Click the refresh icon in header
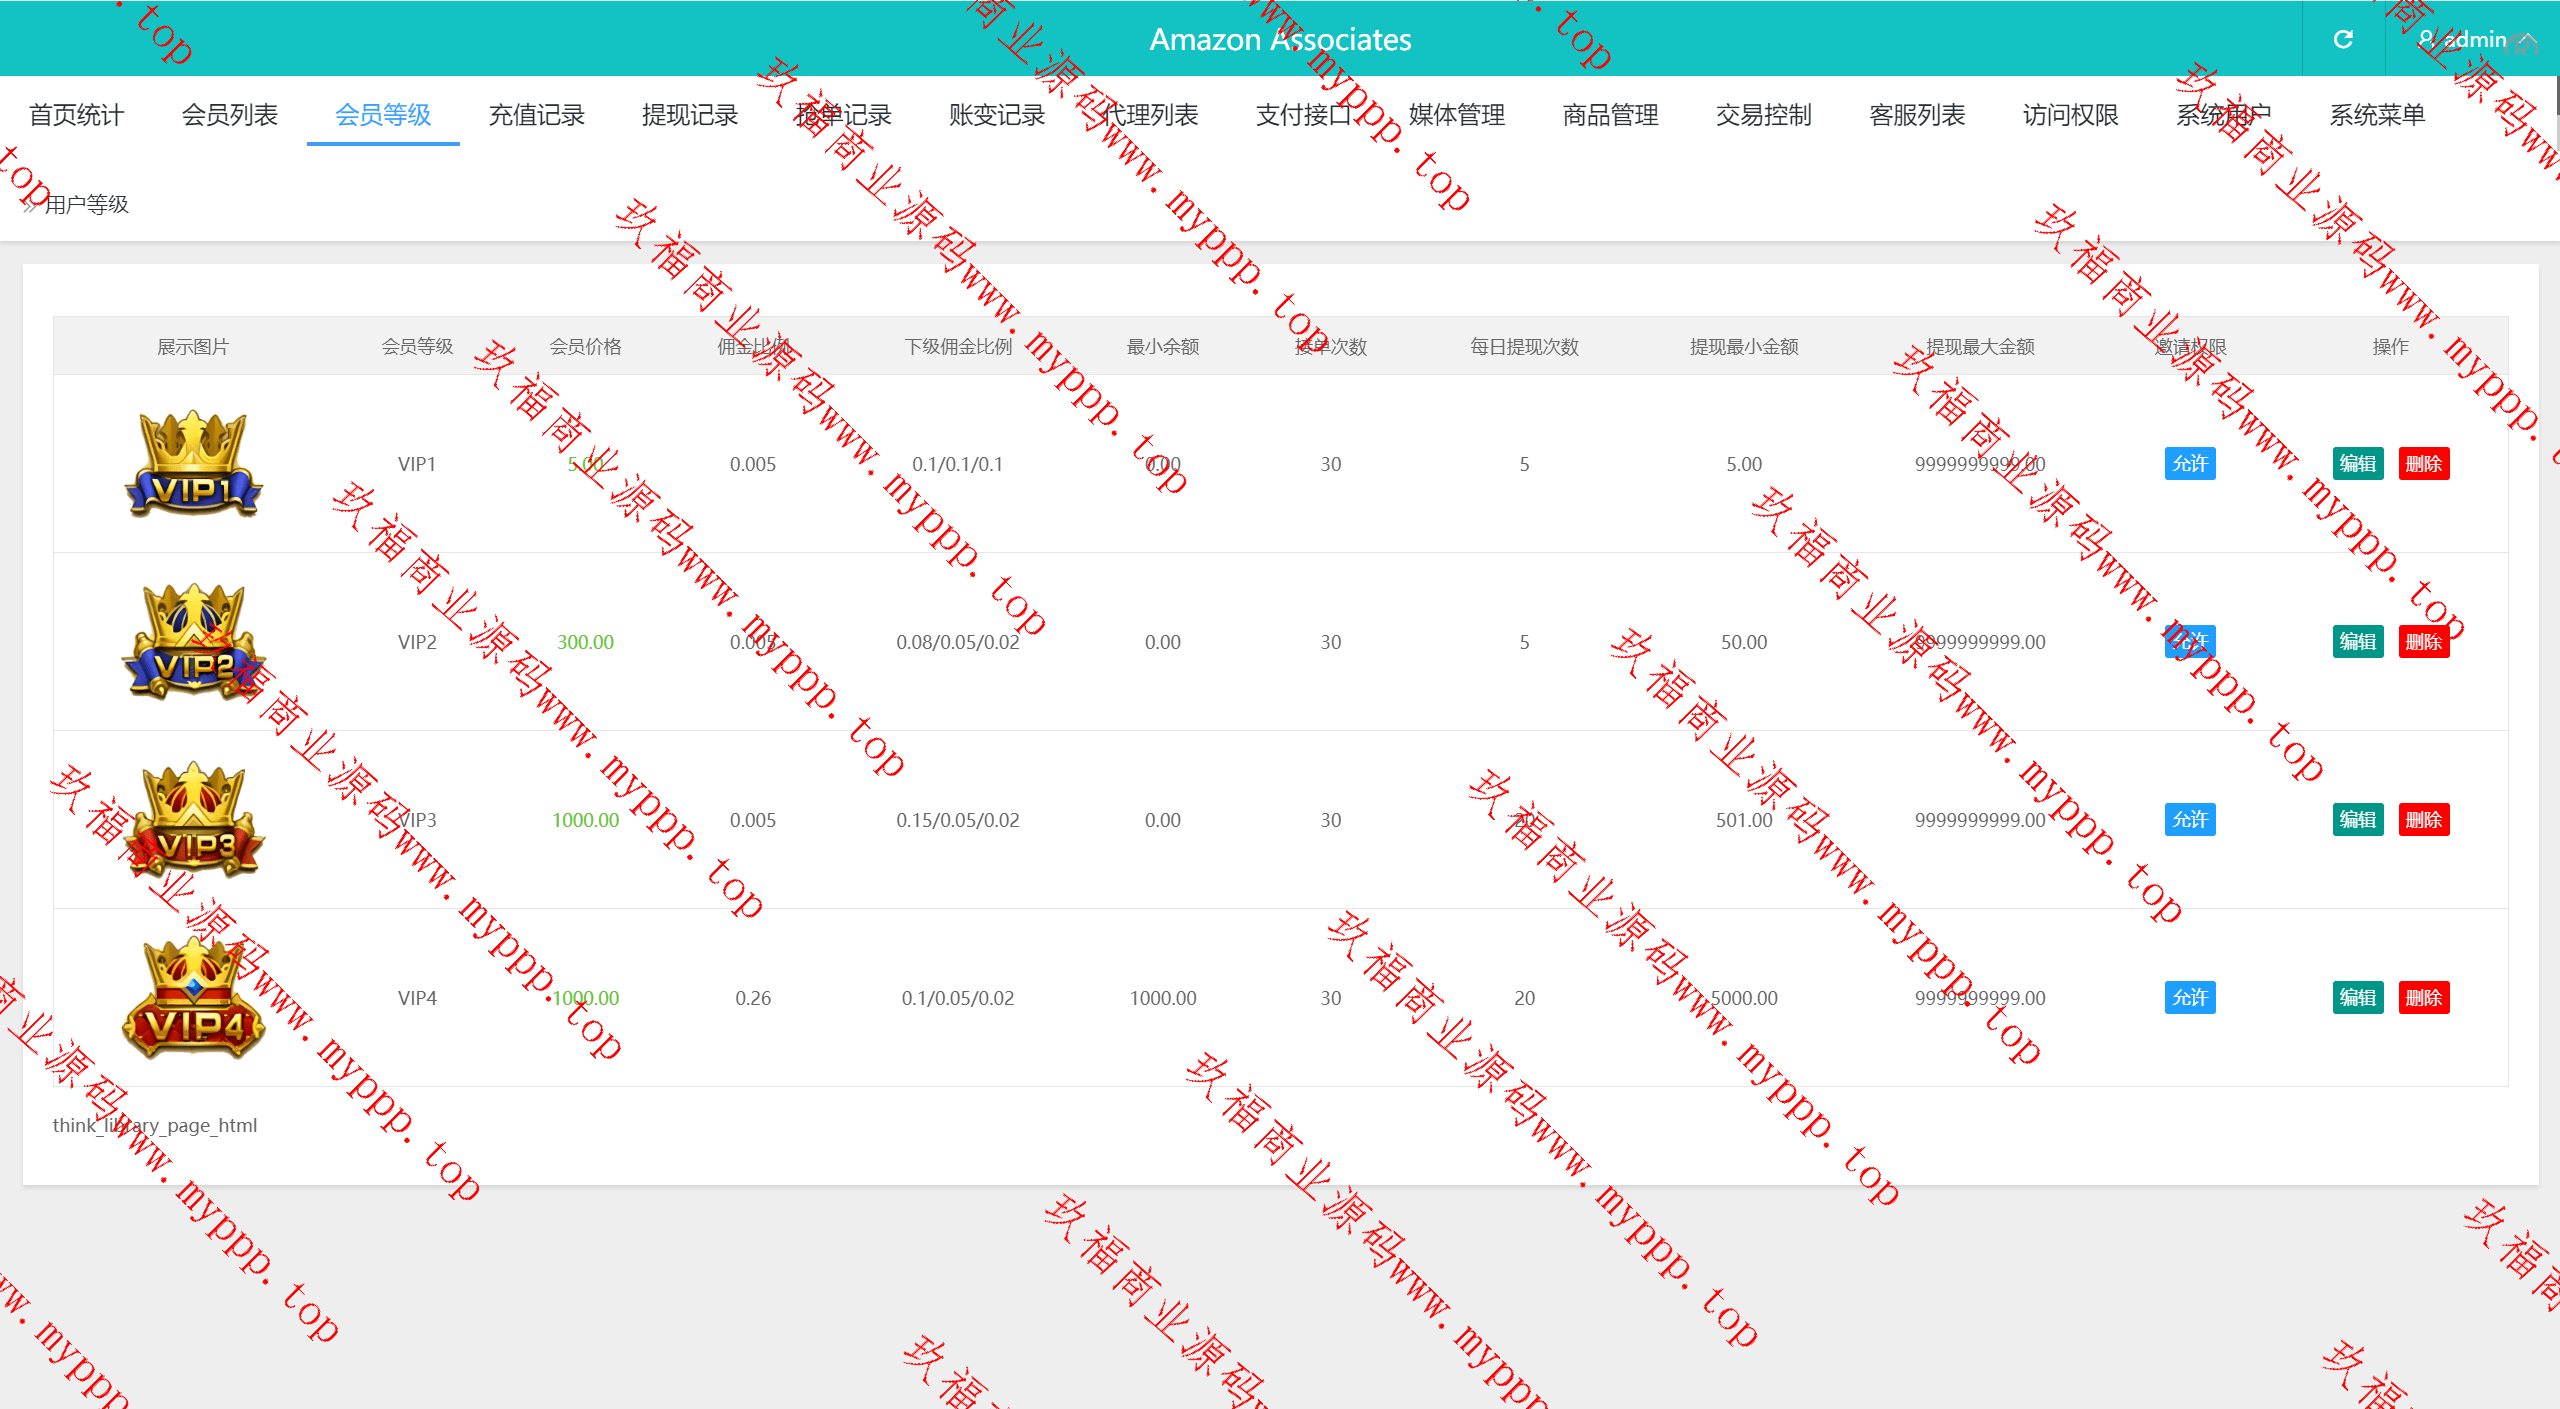2560x1409 pixels. coord(2343,39)
